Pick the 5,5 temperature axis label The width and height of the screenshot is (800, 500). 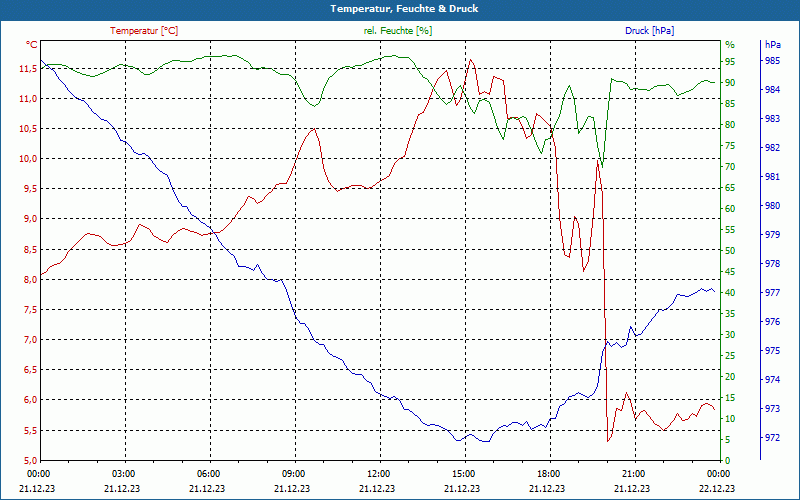30,431
